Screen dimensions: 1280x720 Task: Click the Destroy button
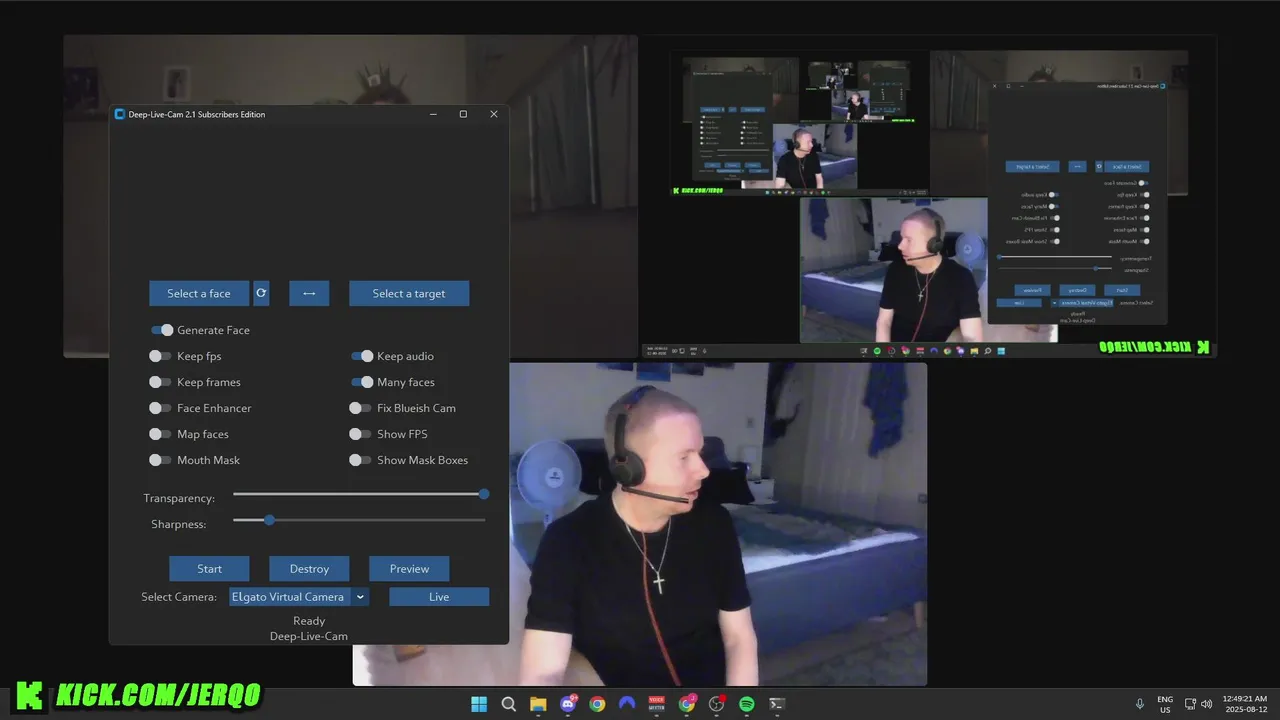pos(309,569)
